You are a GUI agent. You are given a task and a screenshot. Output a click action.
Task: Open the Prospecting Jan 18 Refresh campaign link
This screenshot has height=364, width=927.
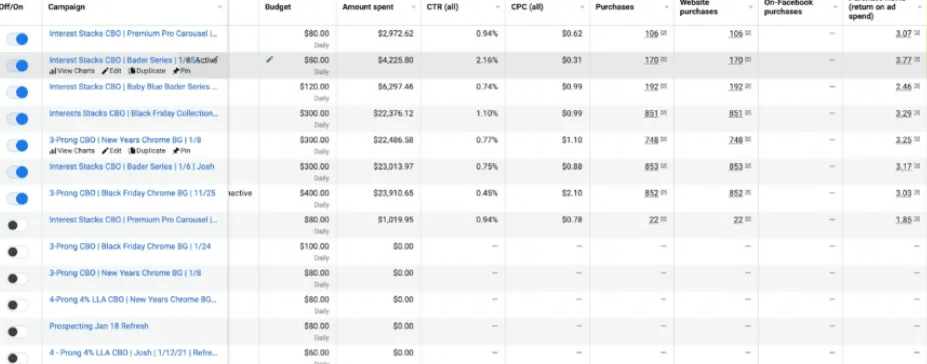[99, 326]
